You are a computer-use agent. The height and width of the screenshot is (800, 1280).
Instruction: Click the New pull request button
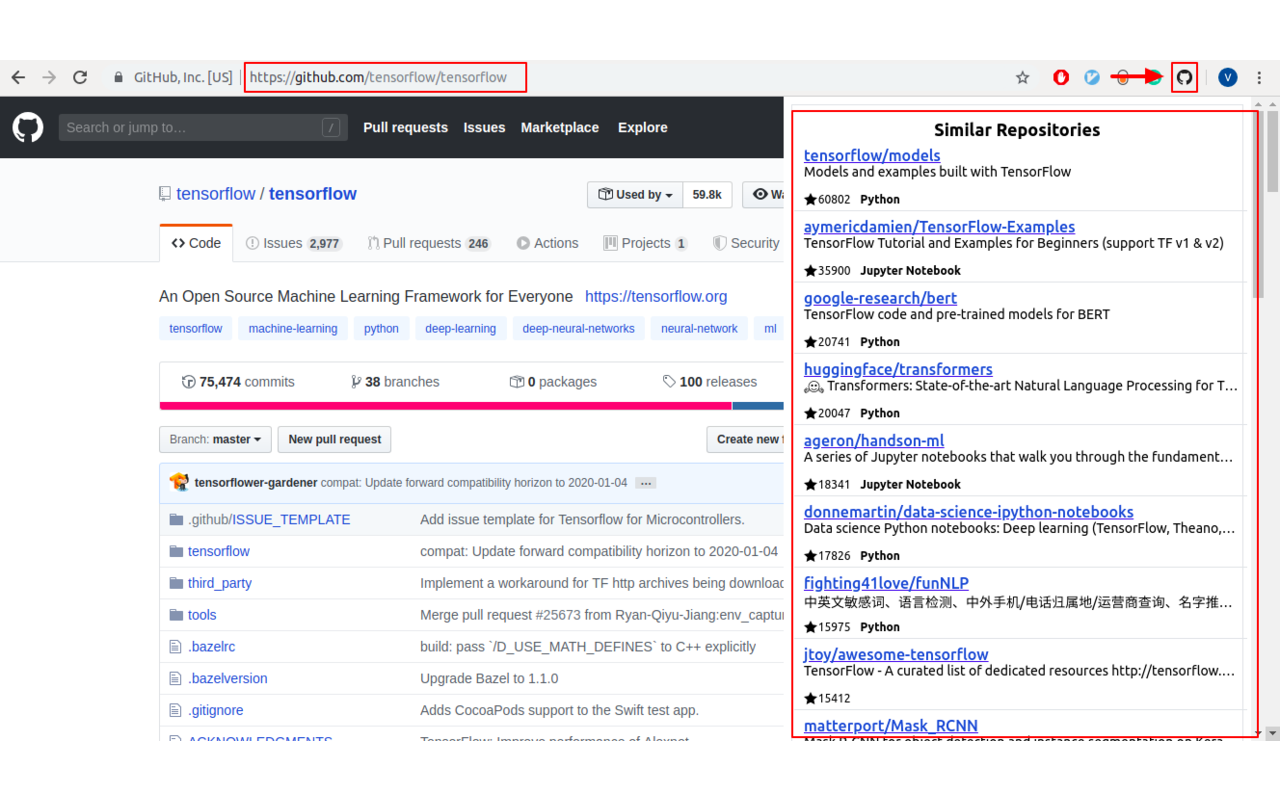pos(334,439)
